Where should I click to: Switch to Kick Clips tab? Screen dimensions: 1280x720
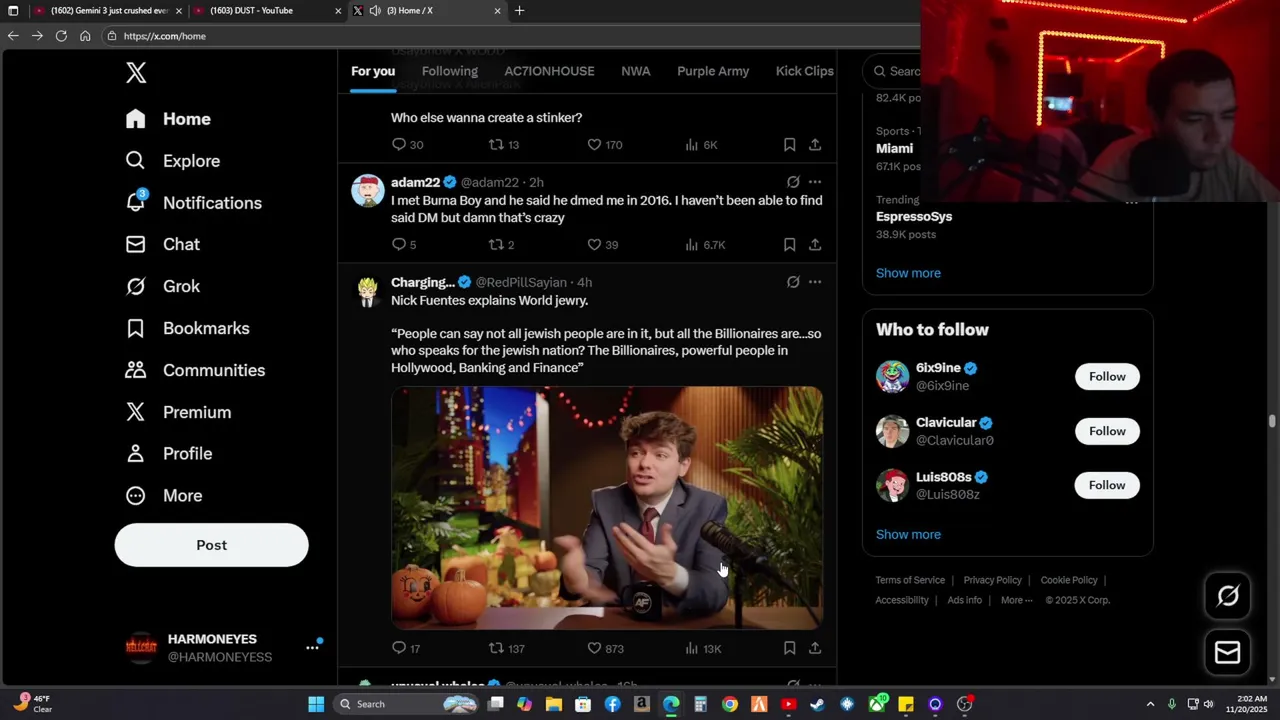pos(804,71)
